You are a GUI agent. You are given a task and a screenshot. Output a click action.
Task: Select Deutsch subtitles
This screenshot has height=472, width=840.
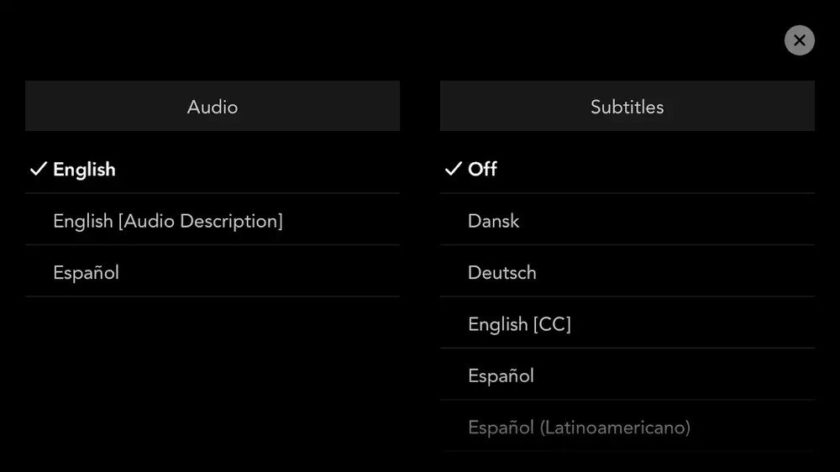coord(502,273)
